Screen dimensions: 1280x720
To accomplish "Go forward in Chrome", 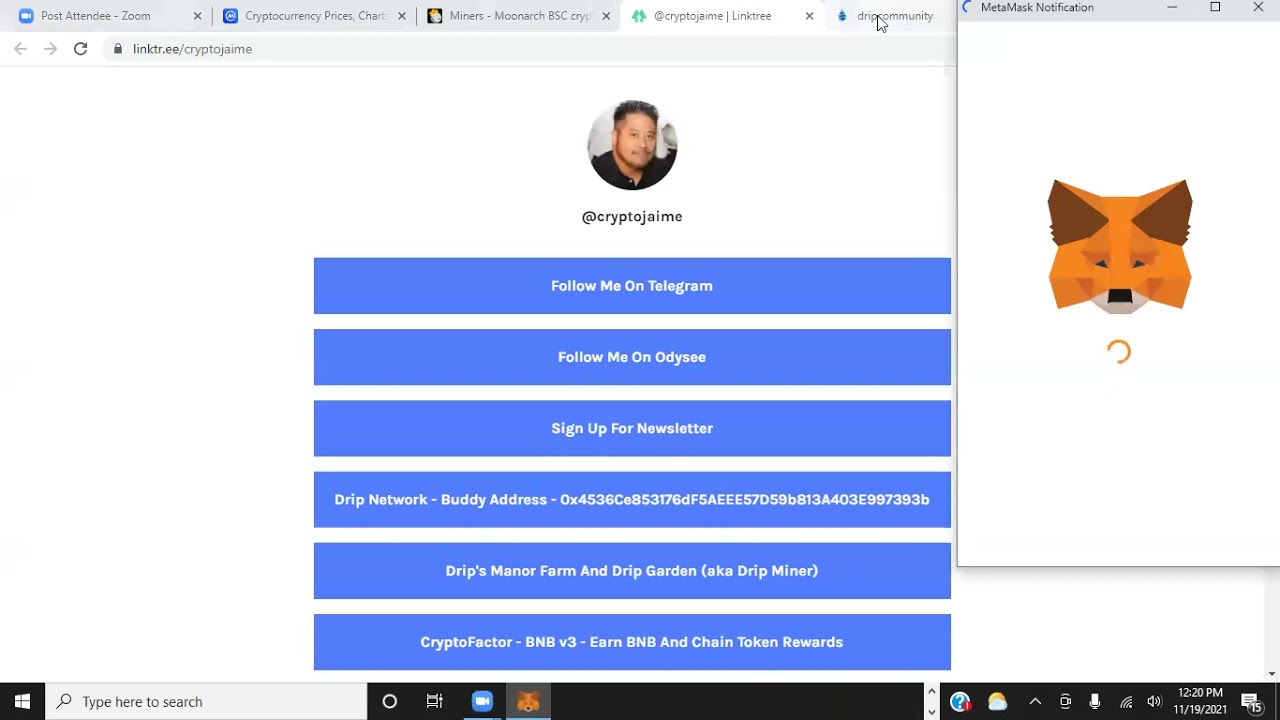I will [x=50, y=49].
